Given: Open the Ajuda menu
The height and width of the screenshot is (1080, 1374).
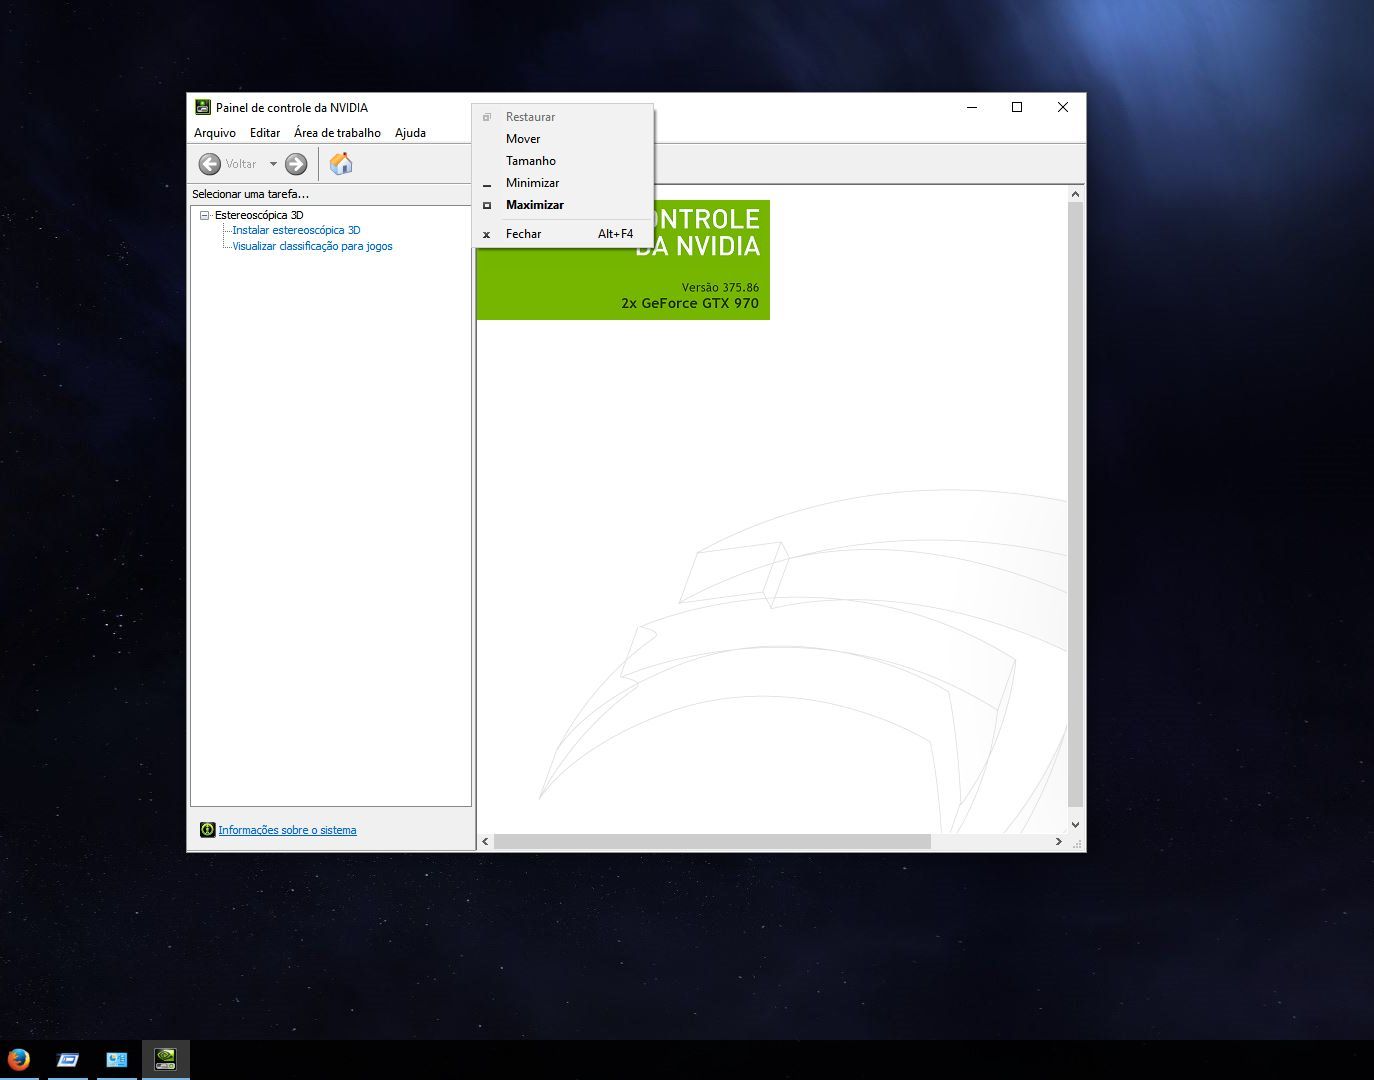Looking at the screenshot, I should pyautogui.click(x=410, y=133).
